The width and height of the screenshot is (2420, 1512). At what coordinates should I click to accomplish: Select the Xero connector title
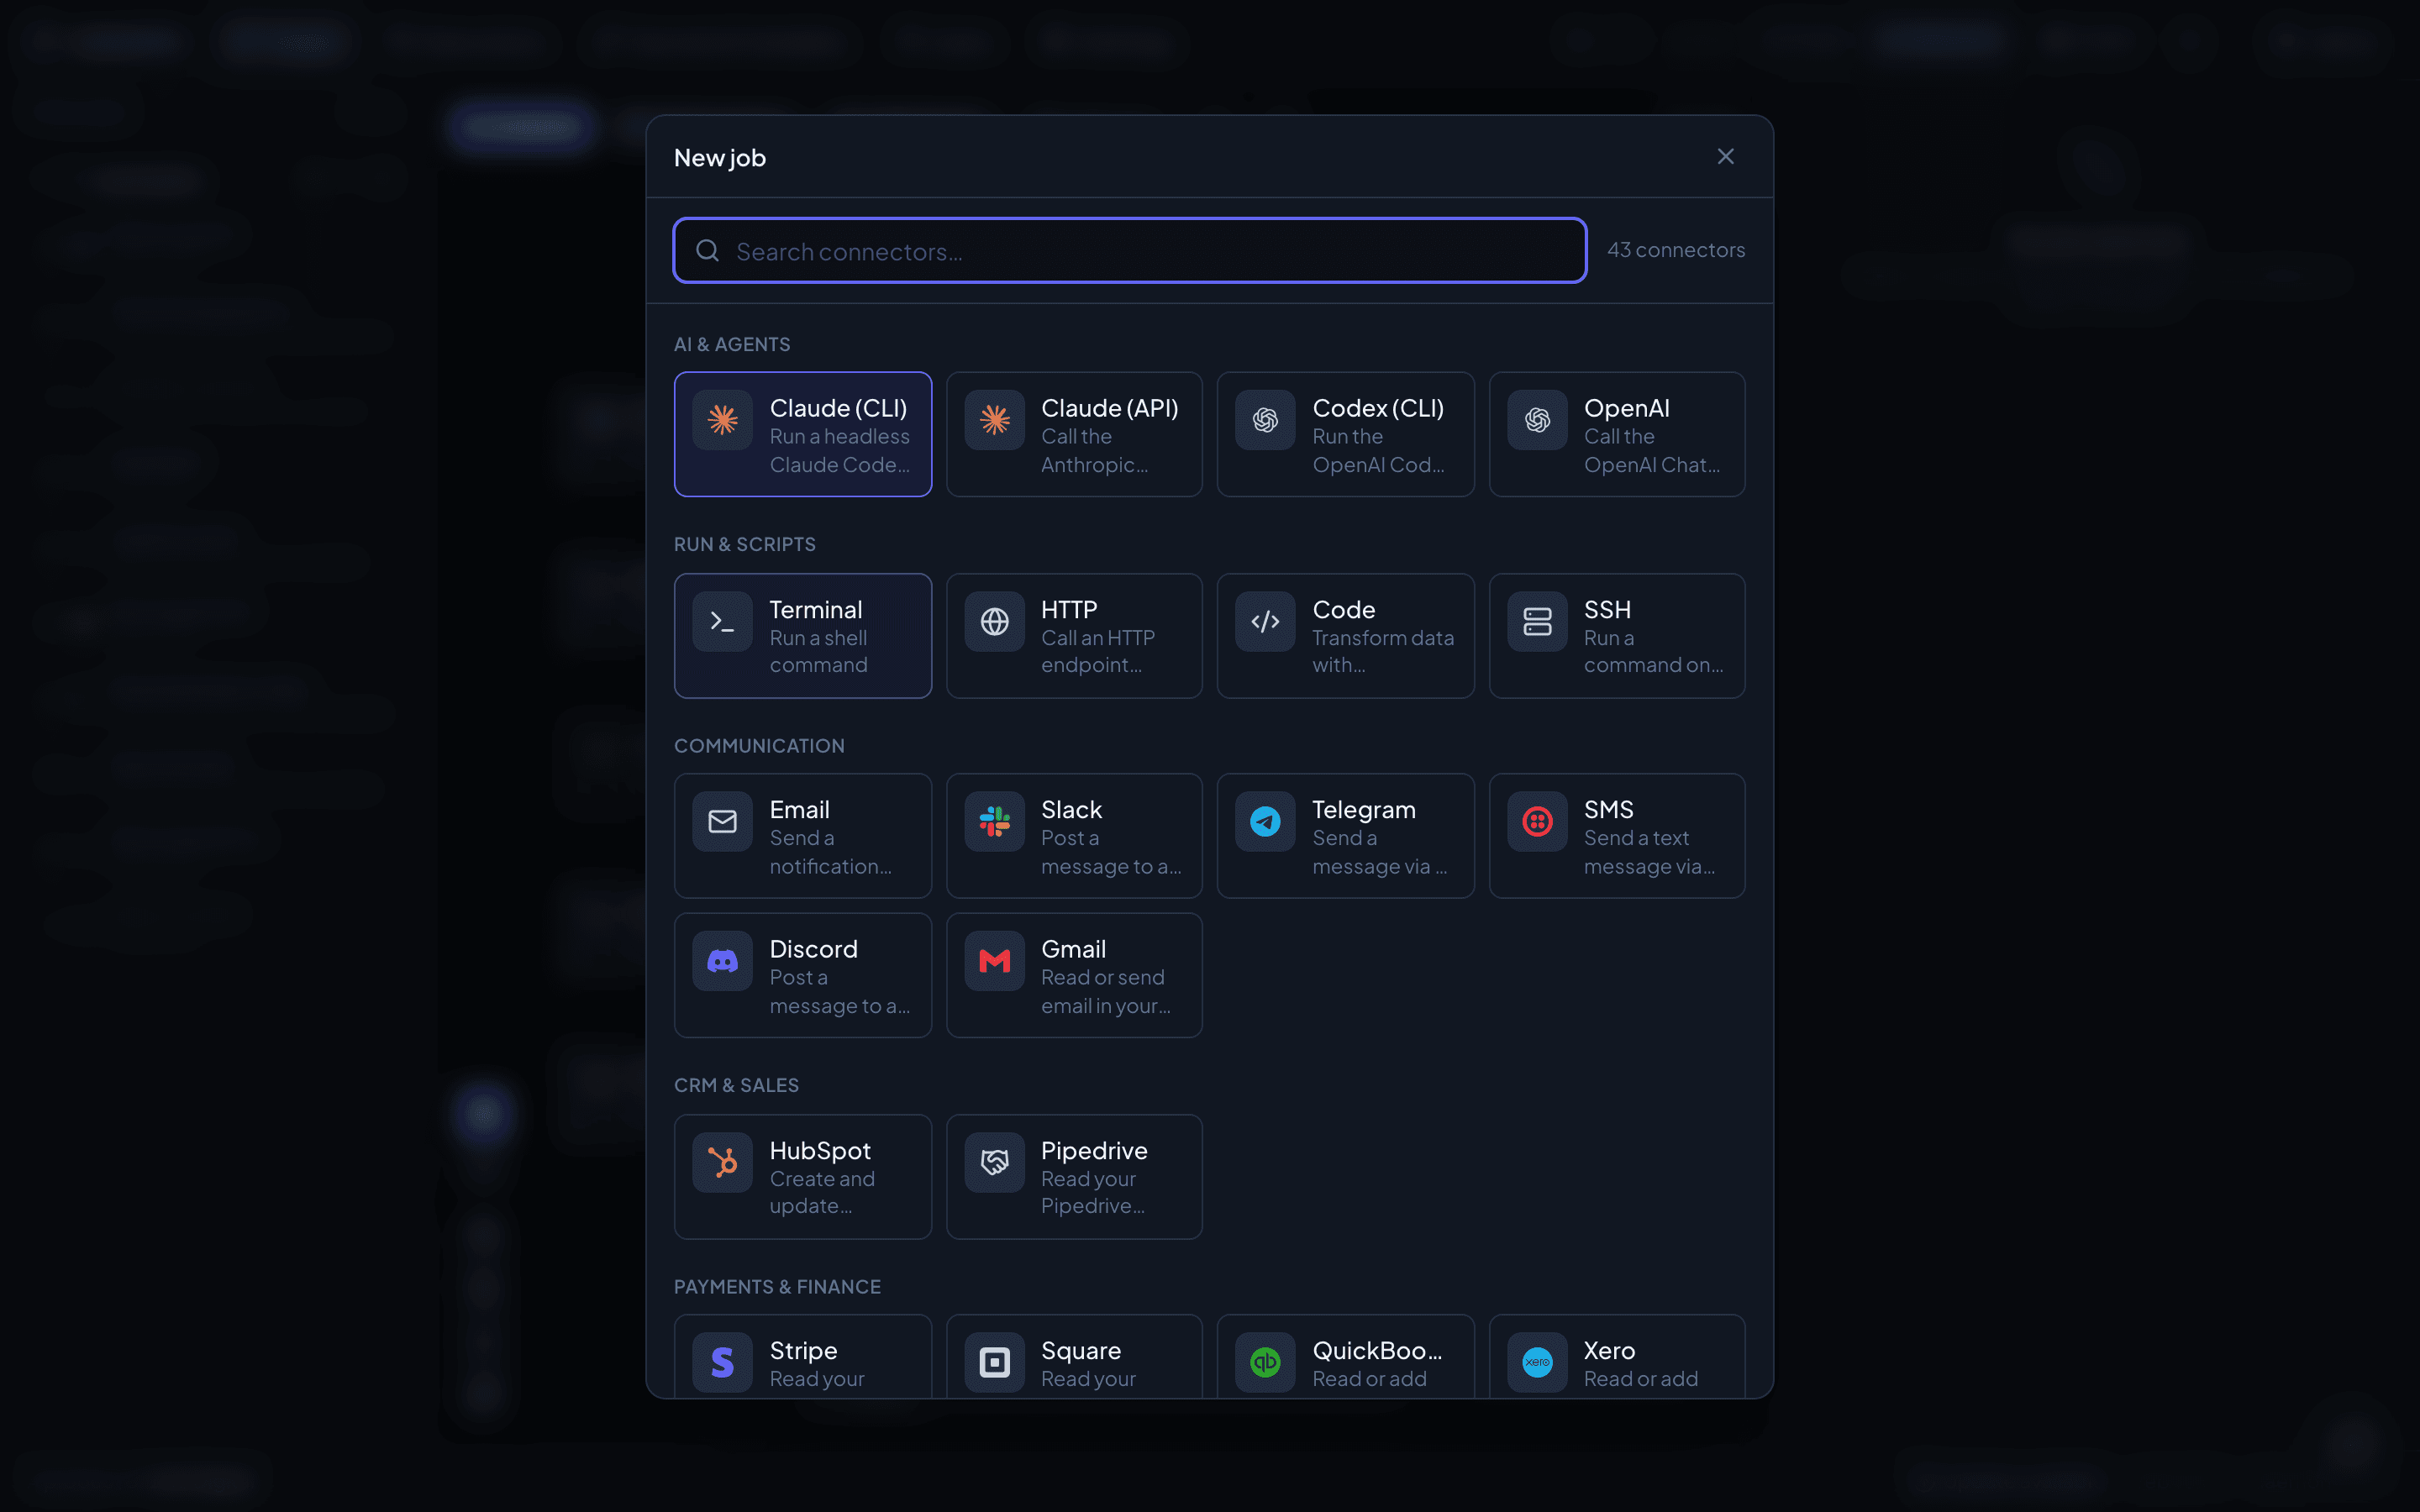(x=1609, y=1350)
